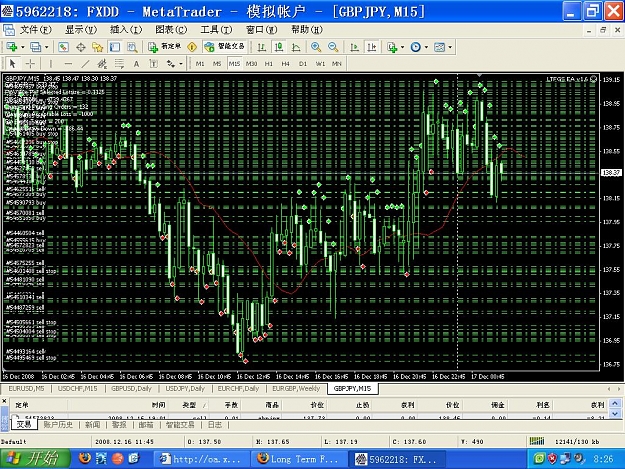Select the Vertical Line drawing tool
Screen dimensions: 625x469
[51, 63]
